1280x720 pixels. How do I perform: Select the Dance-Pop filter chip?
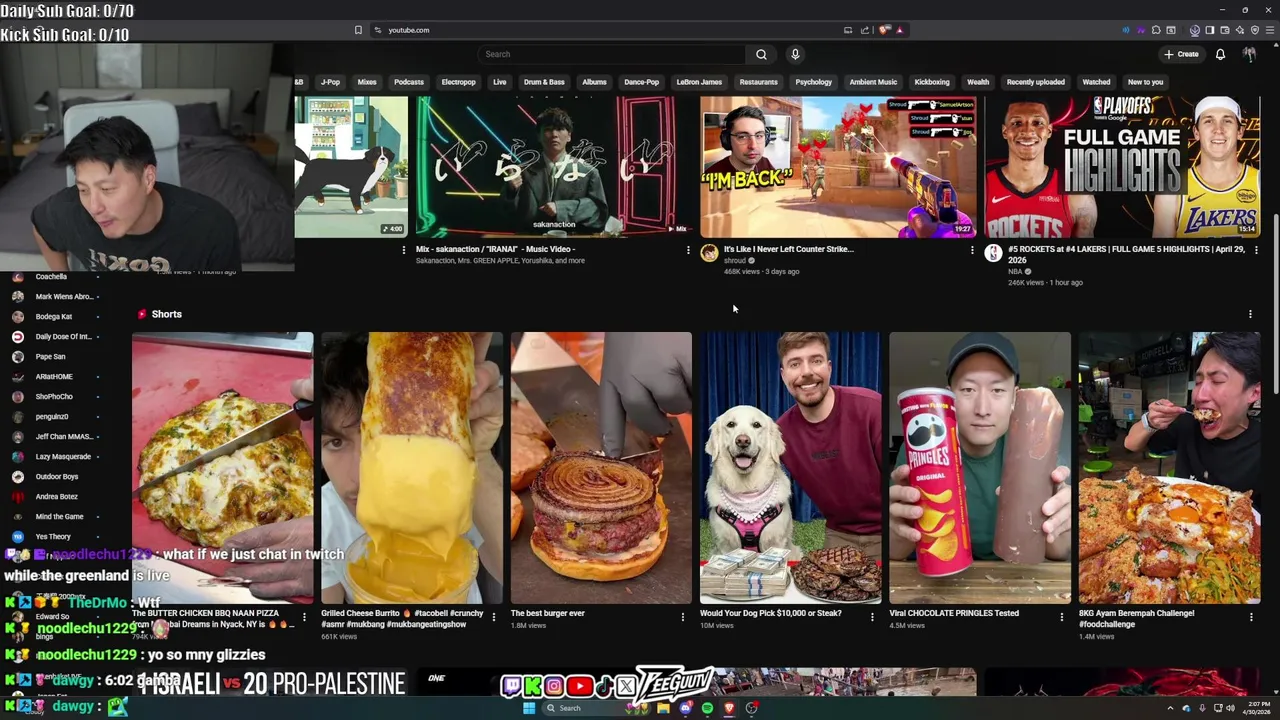pos(642,82)
